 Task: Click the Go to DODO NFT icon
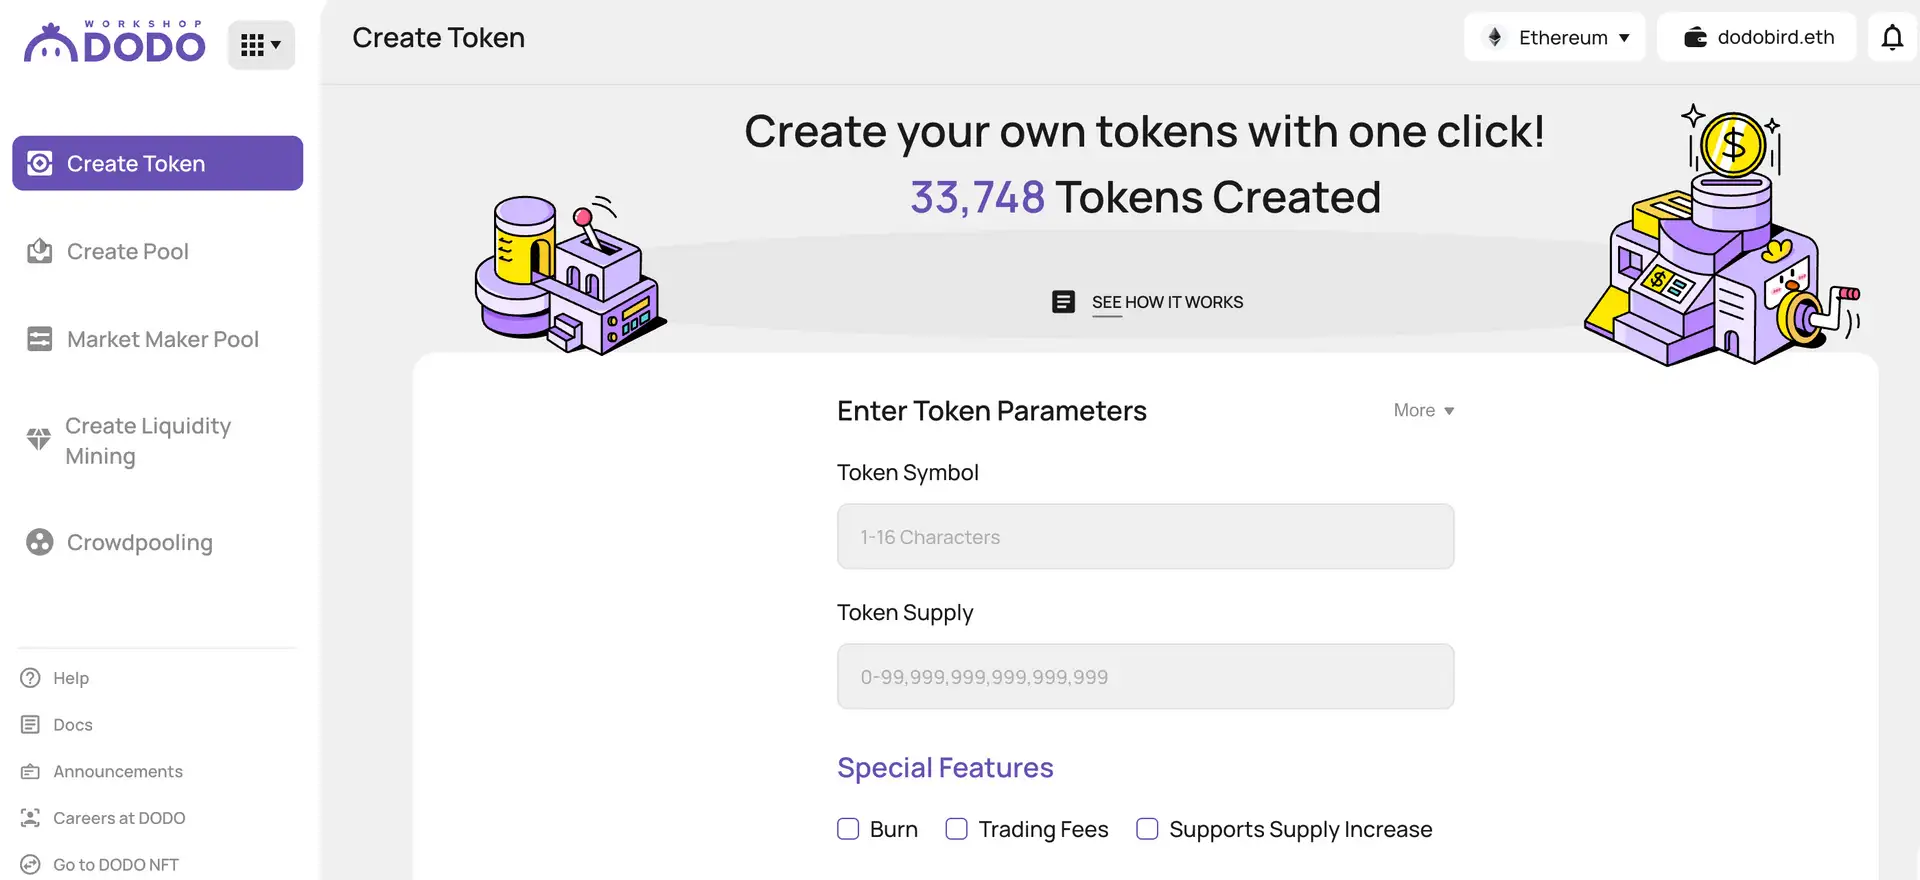[x=31, y=865]
